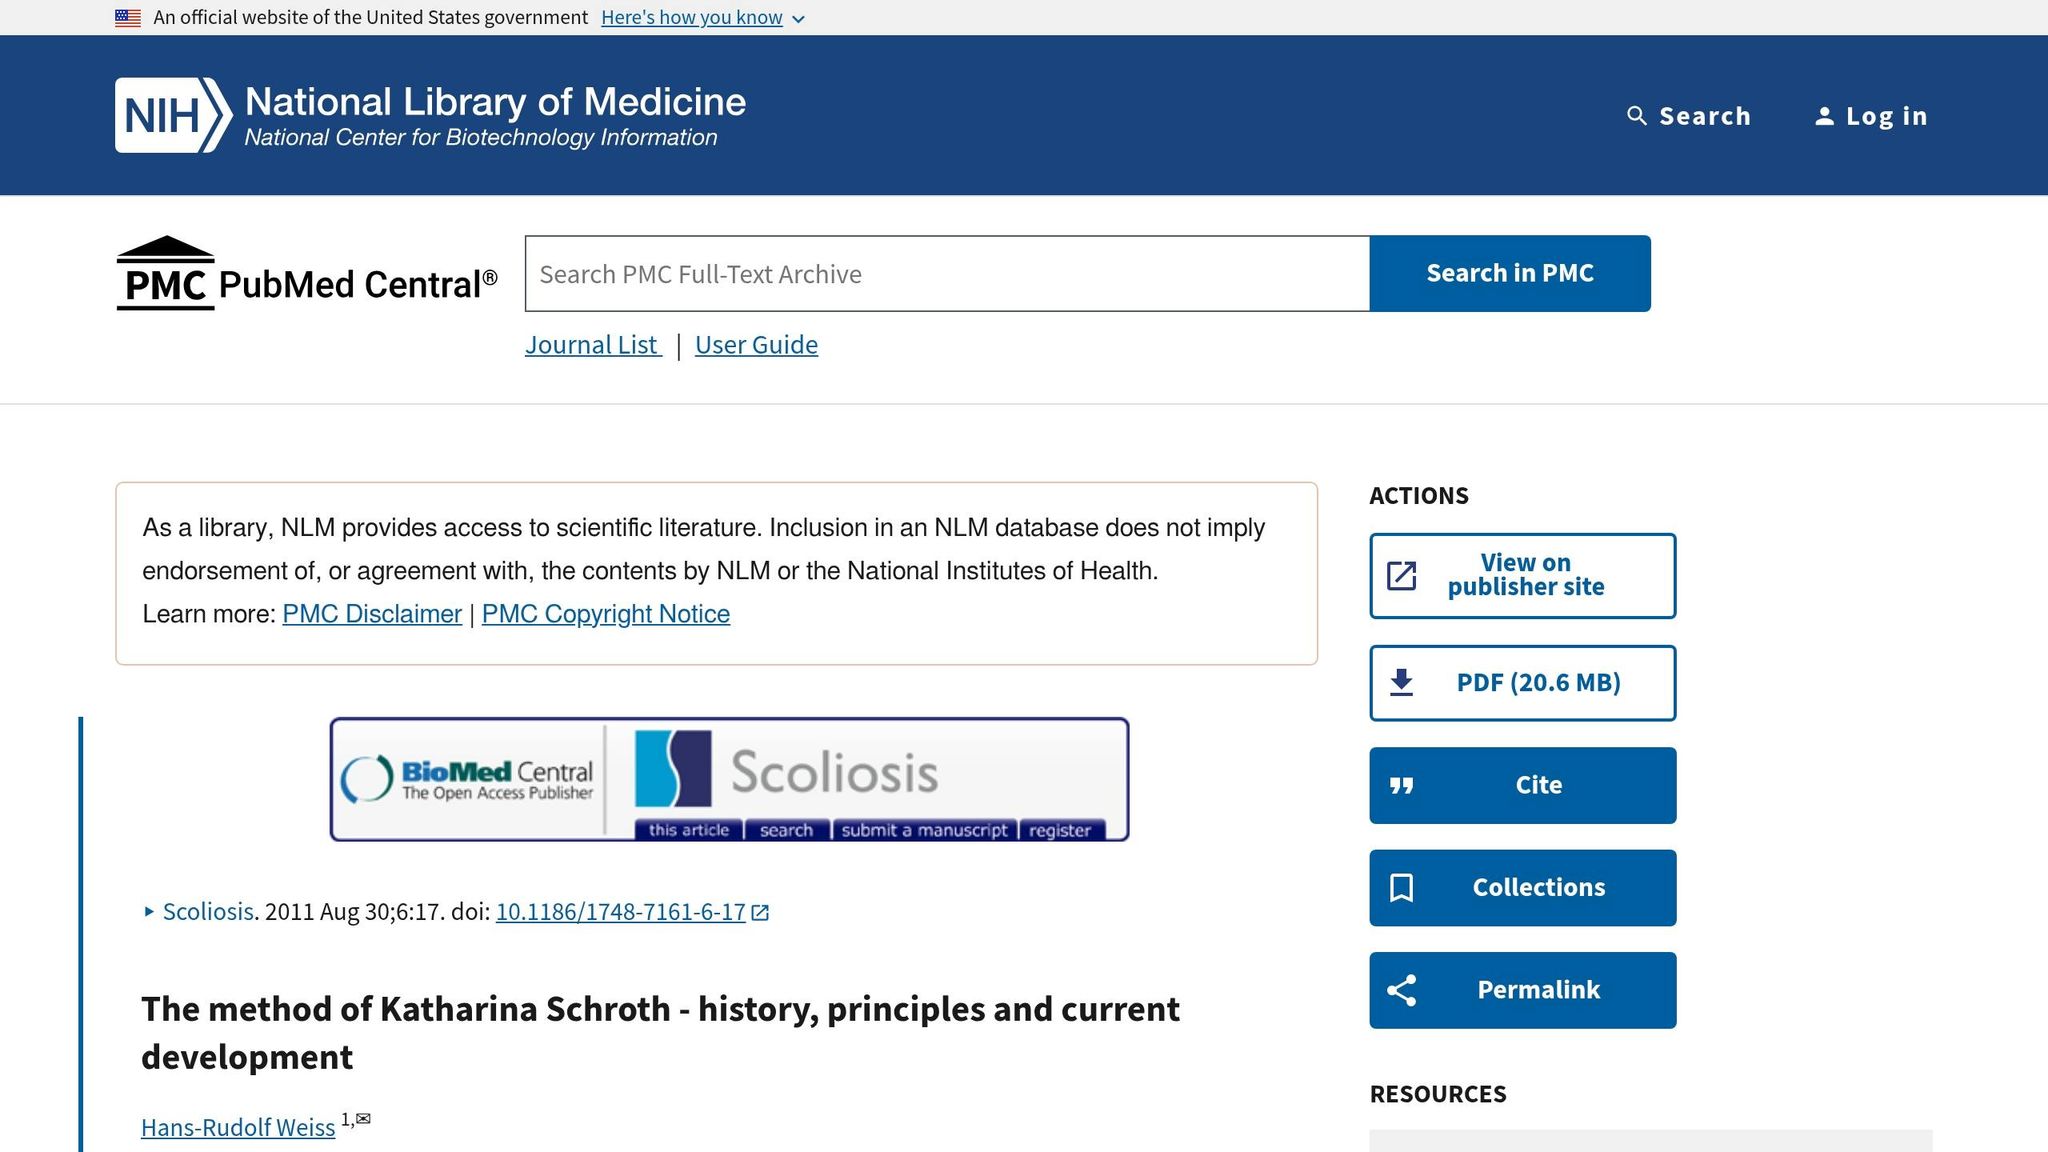Click the BioMed Central Scoliosis banner image
Image resolution: width=2048 pixels, height=1152 pixels.
coord(729,780)
